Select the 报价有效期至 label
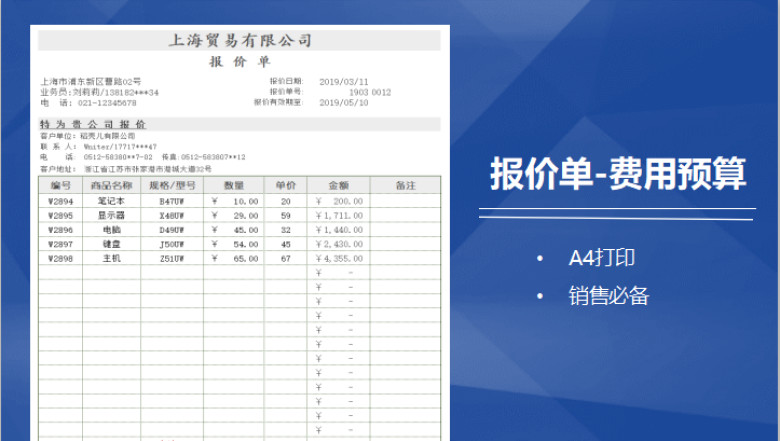 (x=278, y=102)
